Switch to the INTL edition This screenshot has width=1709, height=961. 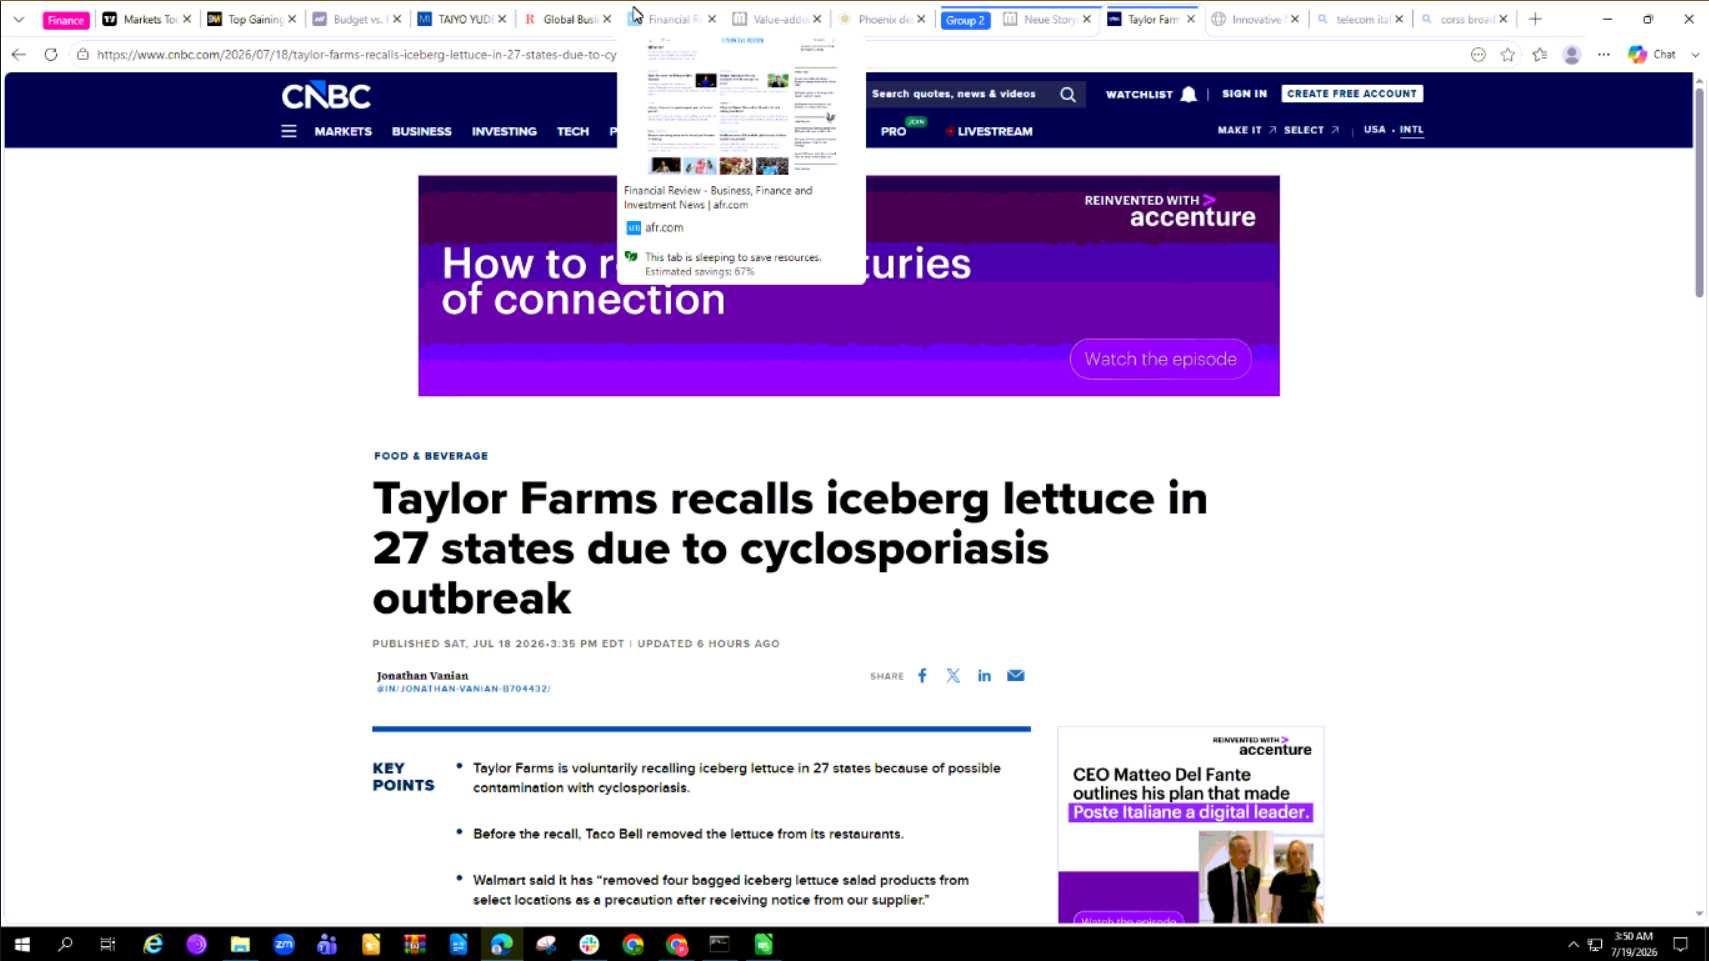pyautogui.click(x=1411, y=130)
